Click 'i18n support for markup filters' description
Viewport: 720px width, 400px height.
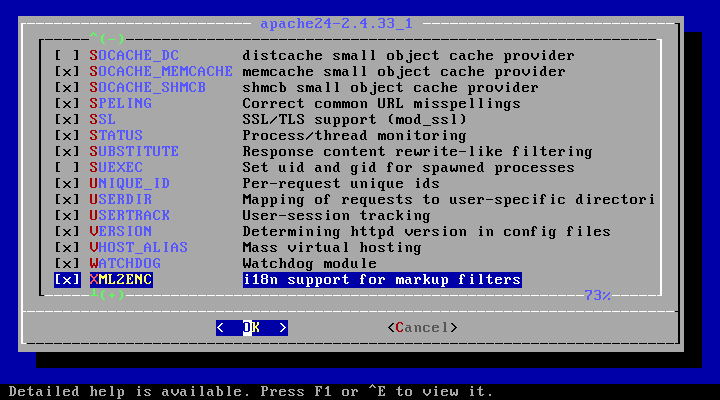[x=382, y=280]
